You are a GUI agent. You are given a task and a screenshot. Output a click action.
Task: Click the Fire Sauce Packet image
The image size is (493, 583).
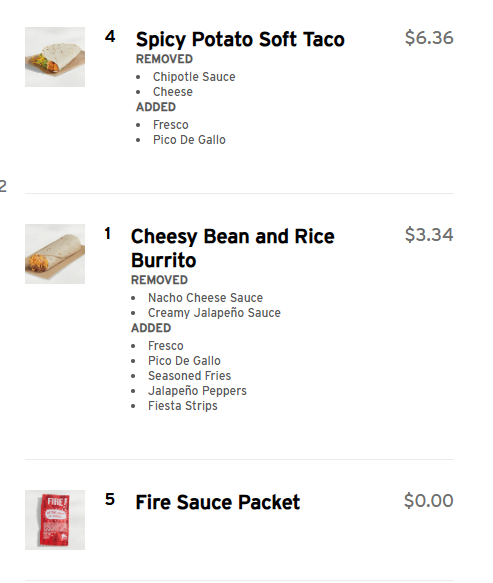click(x=55, y=520)
